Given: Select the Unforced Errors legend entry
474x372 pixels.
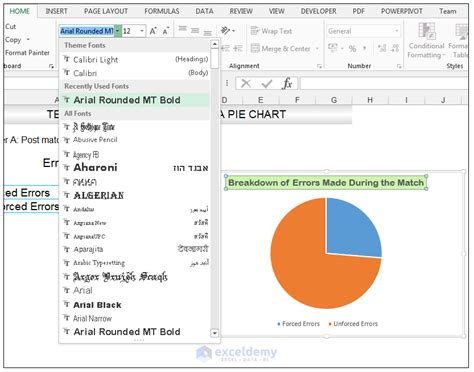Looking at the screenshot, I should pyautogui.click(x=353, y=324).
